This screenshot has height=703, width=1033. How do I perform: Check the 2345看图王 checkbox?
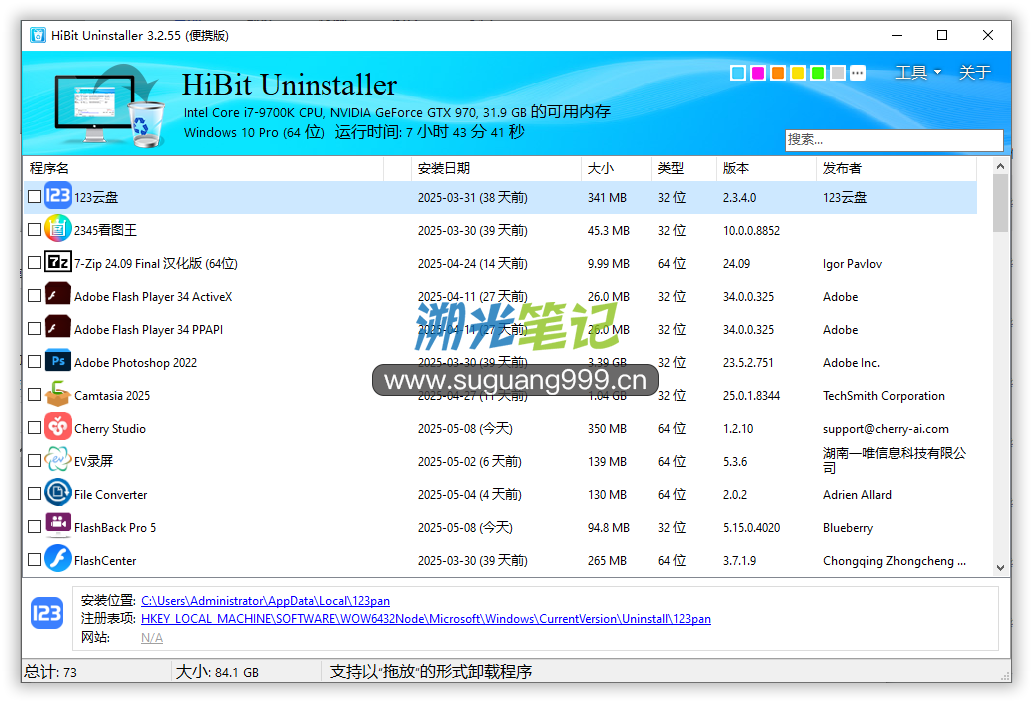[34, 229]
